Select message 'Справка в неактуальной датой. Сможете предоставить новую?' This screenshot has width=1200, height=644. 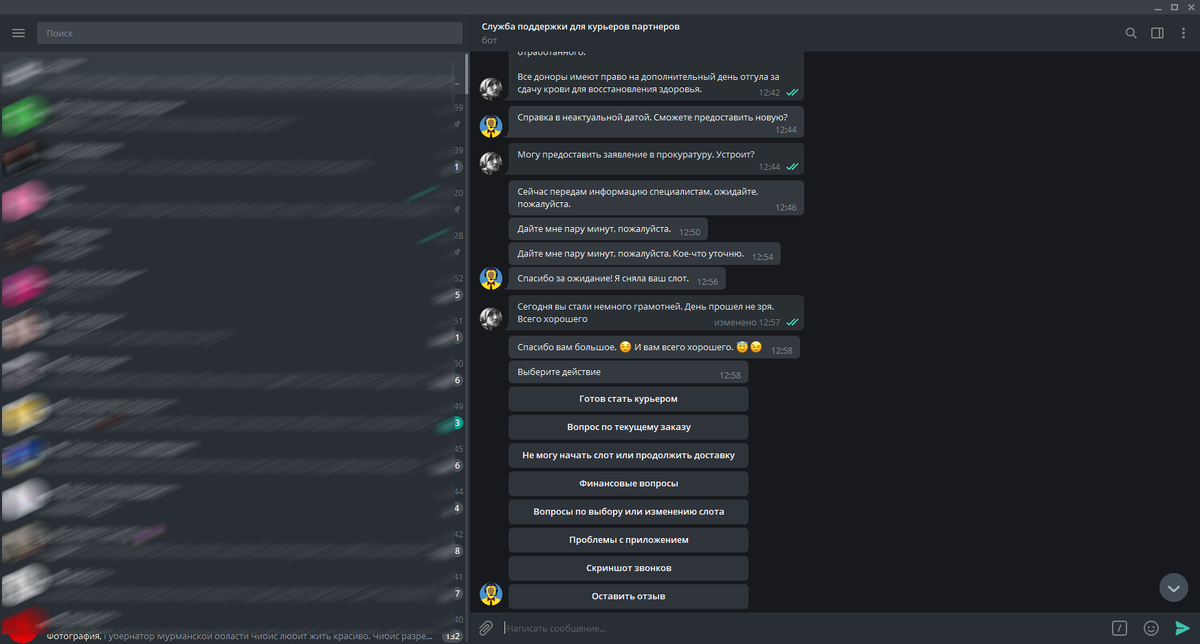pos(656,122)
